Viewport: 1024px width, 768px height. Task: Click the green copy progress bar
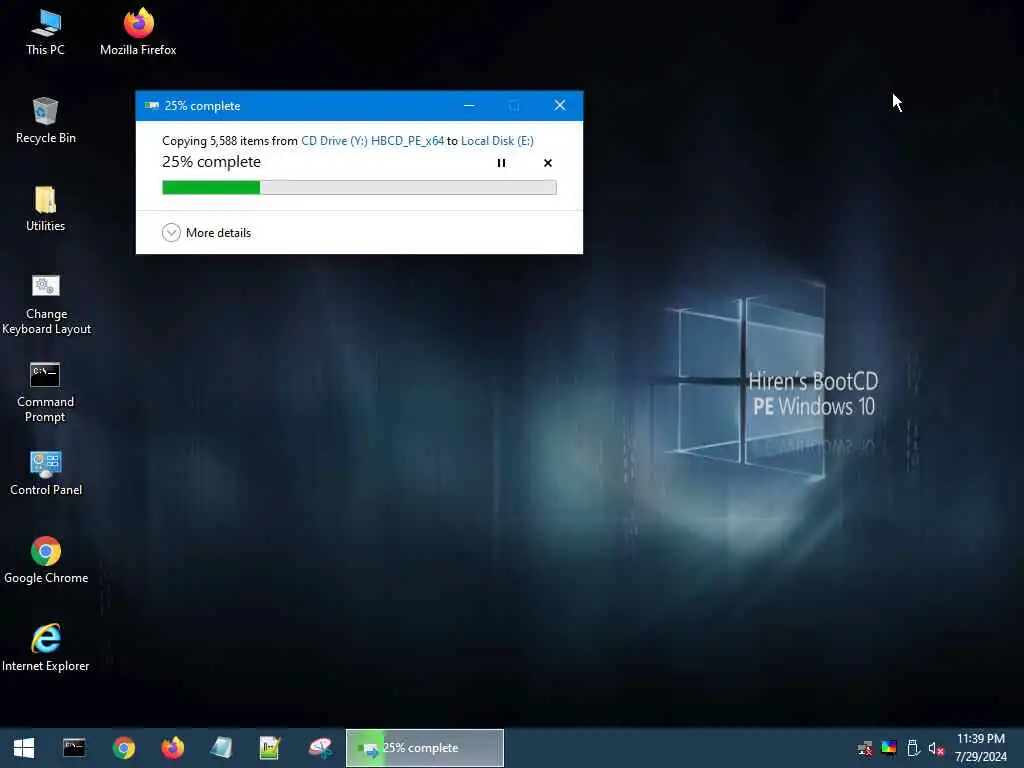359,187
